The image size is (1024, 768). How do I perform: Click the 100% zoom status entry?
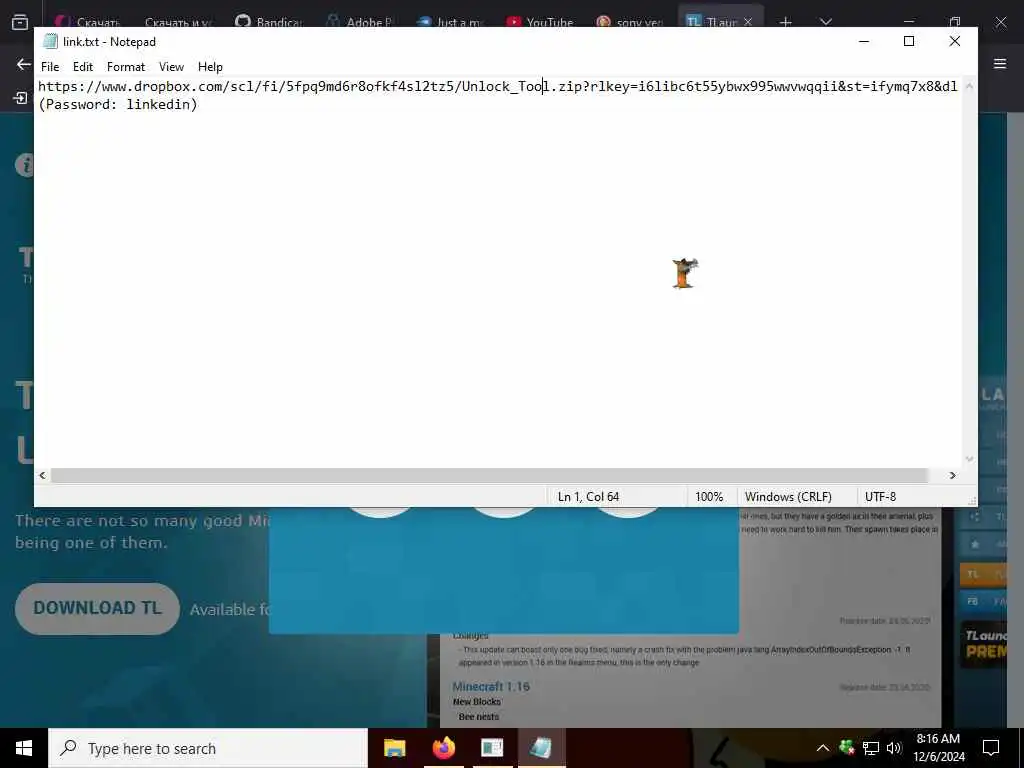pos(709,497)
